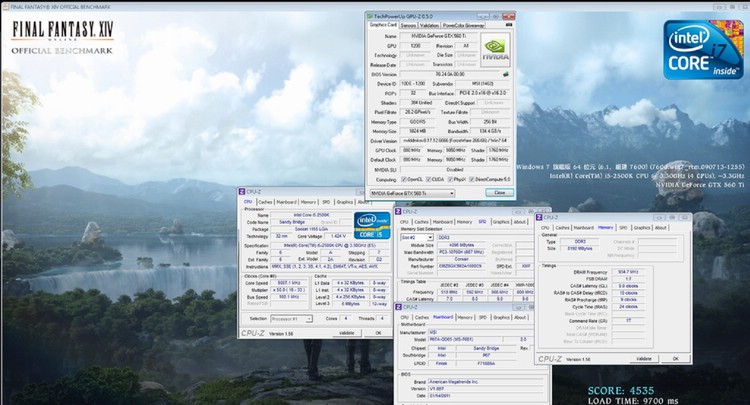Viewport: 750px width, 405px height.
Task: Click OK in the CPU-Z Memory window
Action: 675,358
